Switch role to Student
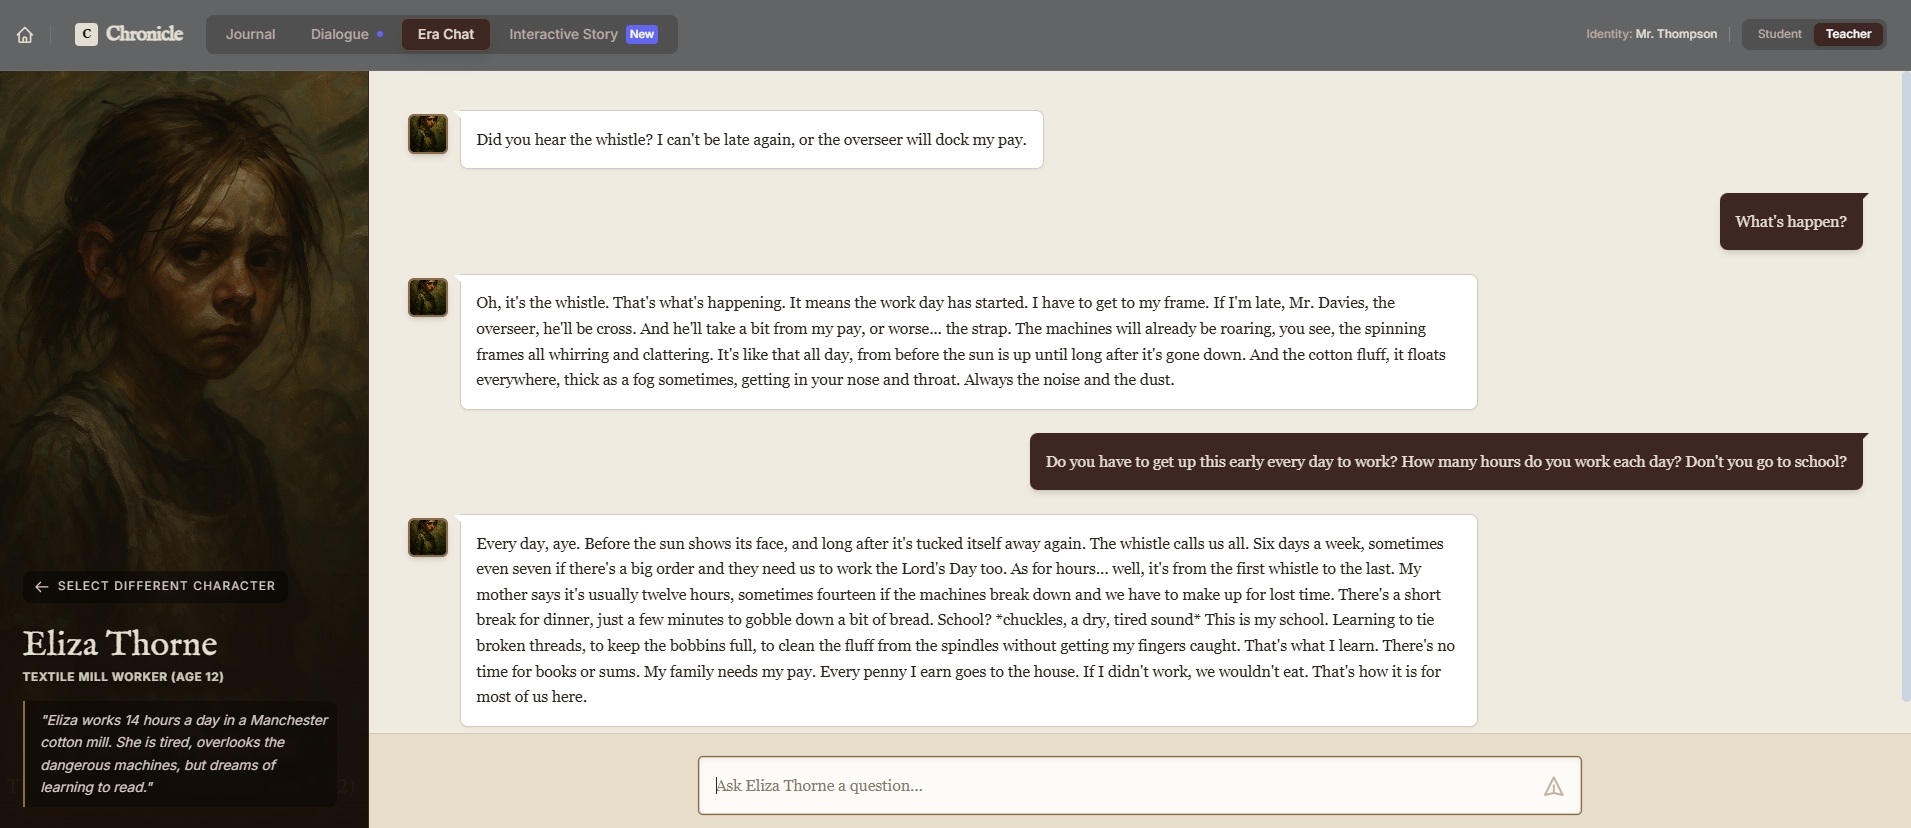The width and height of the screenshot is (1911, 828). [x=1779, y=34]
